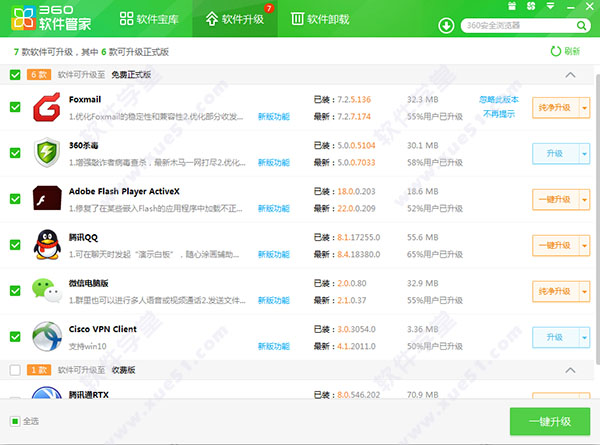Click the Foxmail app icon
This screenshot has width=600, height=445.
point(47,107)
